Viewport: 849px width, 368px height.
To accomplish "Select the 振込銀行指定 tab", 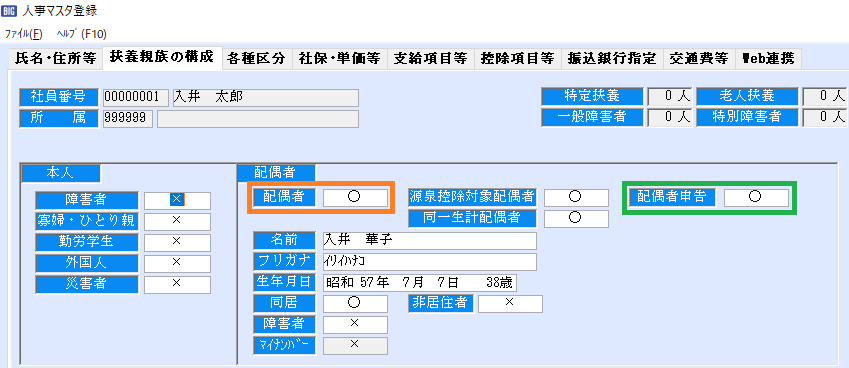I will tap(612, 59).
